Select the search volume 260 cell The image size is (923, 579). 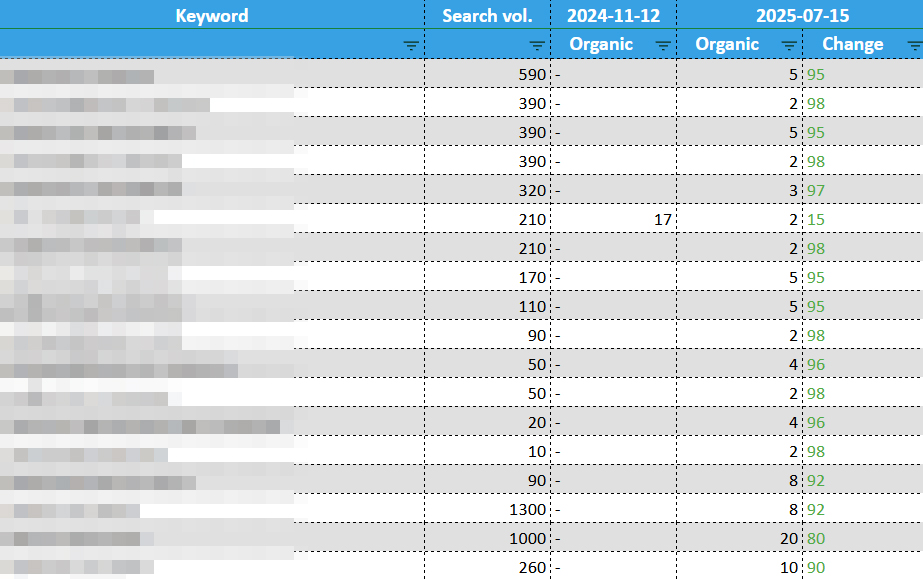tap(488, 568)
